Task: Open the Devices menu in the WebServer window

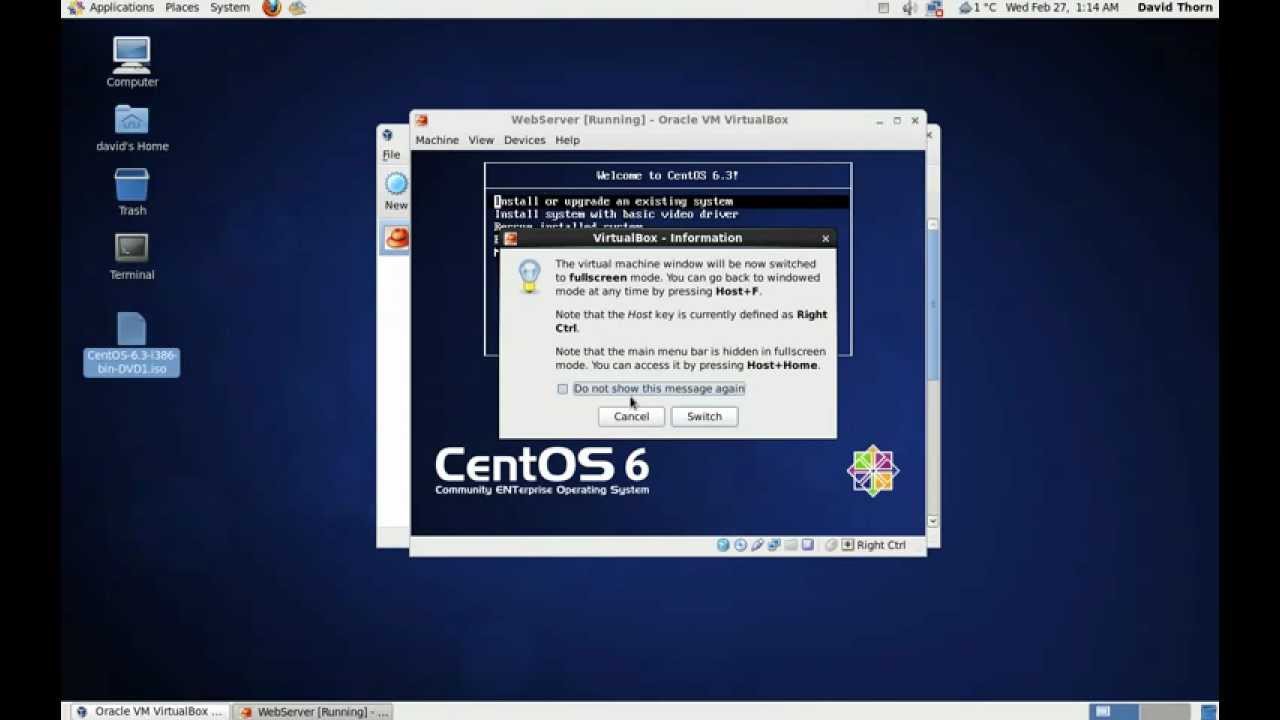Action: 524,140
